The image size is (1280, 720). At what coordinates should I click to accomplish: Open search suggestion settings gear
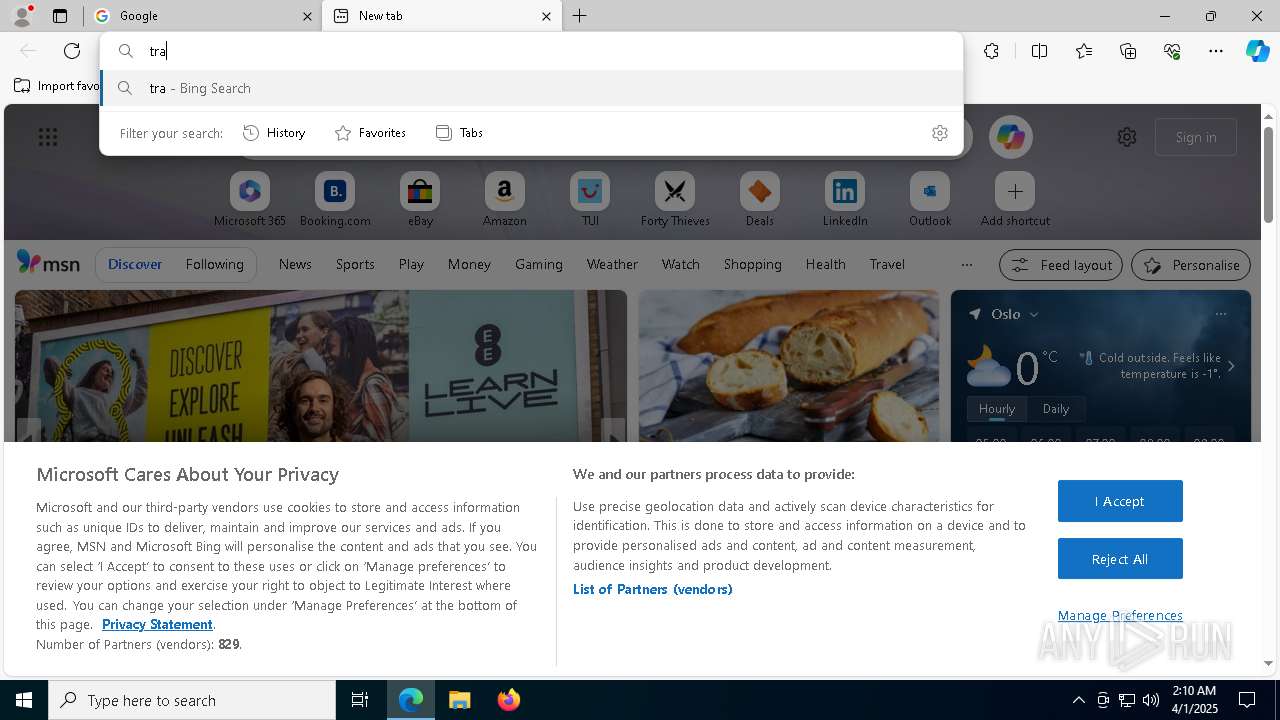pyautogui.click(x=940, y=133)
